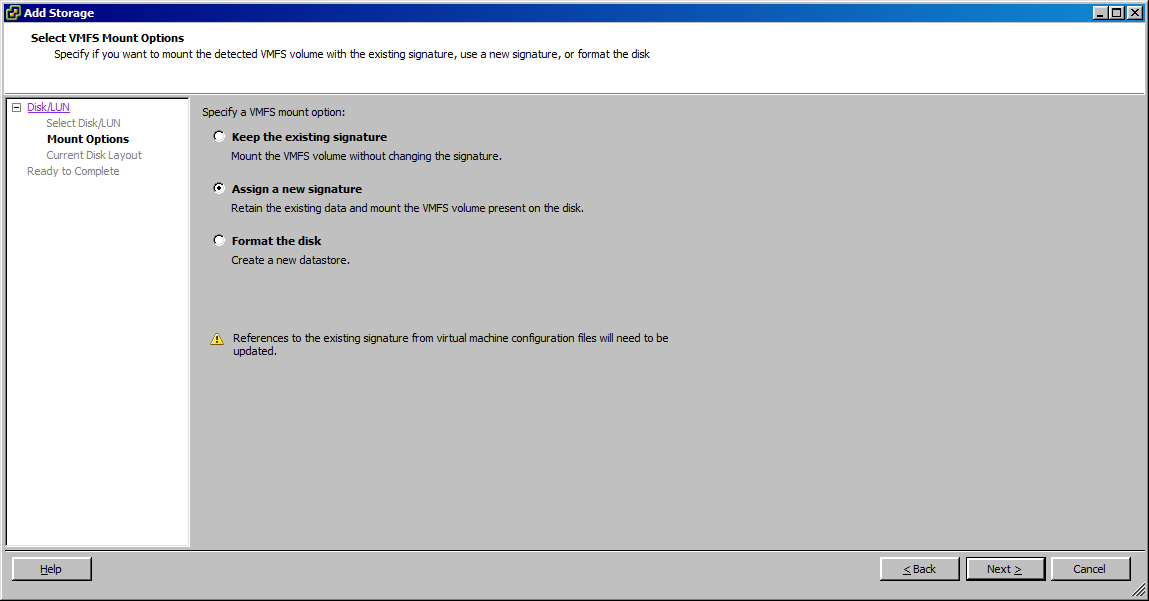Viewport: 1149px width, 601px height.
Task: Cancel the Add Storage wizard
Action: tap(1089, 569)
